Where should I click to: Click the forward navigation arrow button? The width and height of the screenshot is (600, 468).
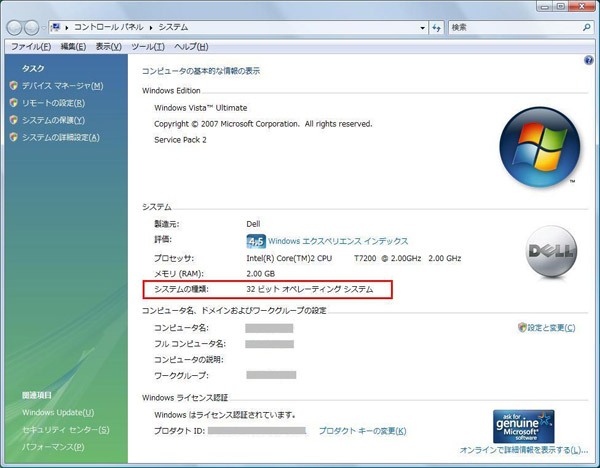pyautogui.click(x=31, y=28)
